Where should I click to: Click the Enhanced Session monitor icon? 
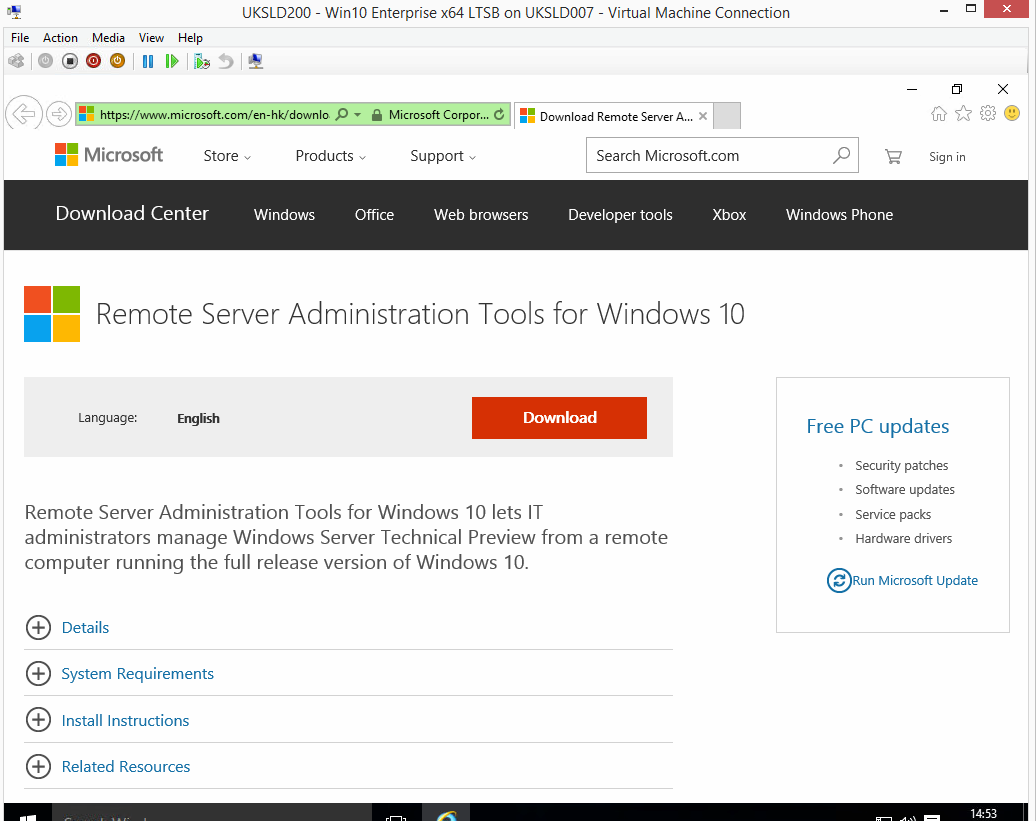click(x=256, y=61)
